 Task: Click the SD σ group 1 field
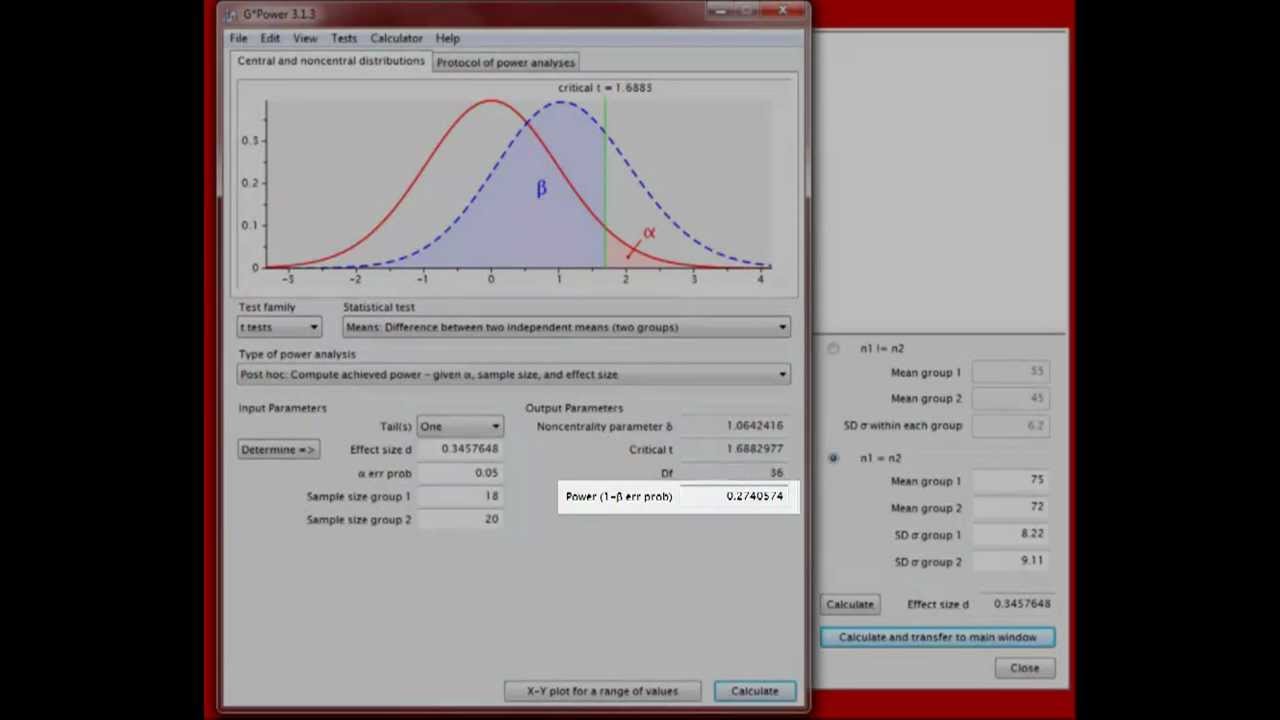click(x=1010, y=535)
